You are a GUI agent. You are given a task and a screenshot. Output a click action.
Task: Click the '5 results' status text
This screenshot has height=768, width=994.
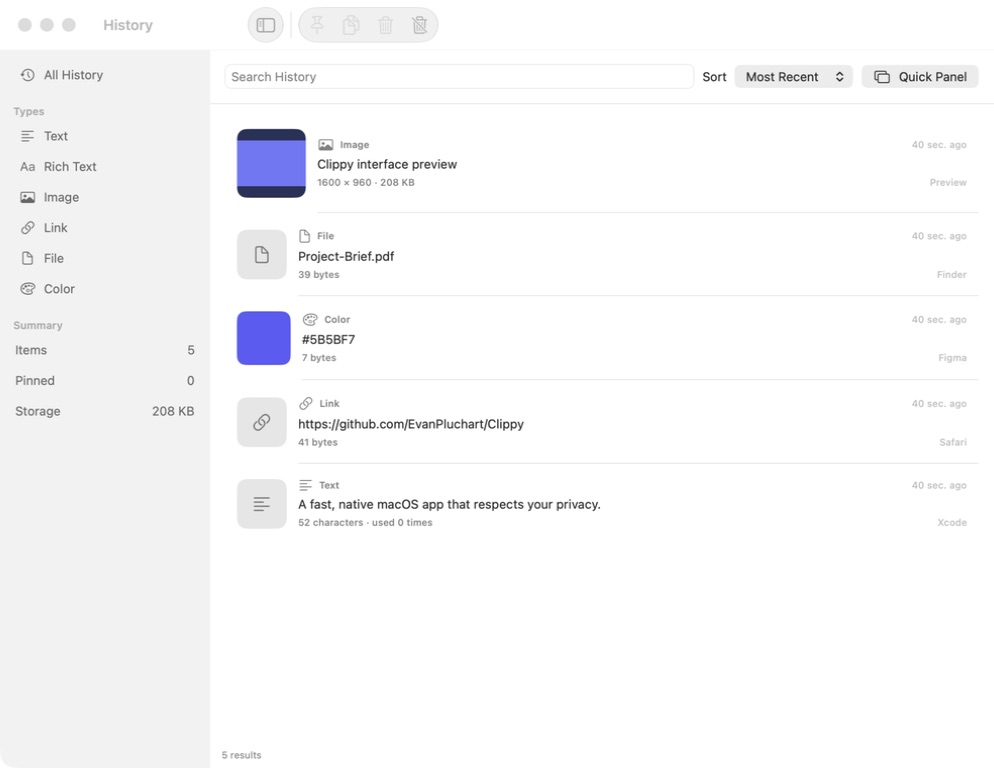242,755
